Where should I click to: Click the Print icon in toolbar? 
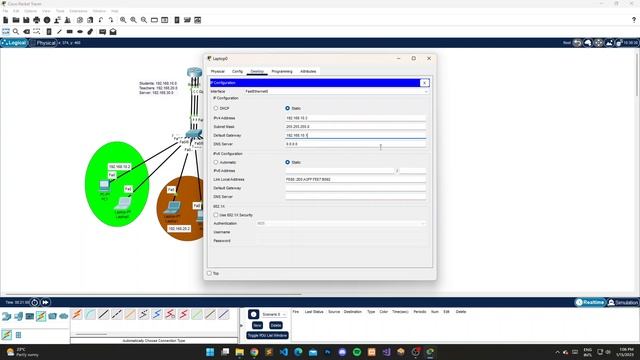click(x=37, y=20)
